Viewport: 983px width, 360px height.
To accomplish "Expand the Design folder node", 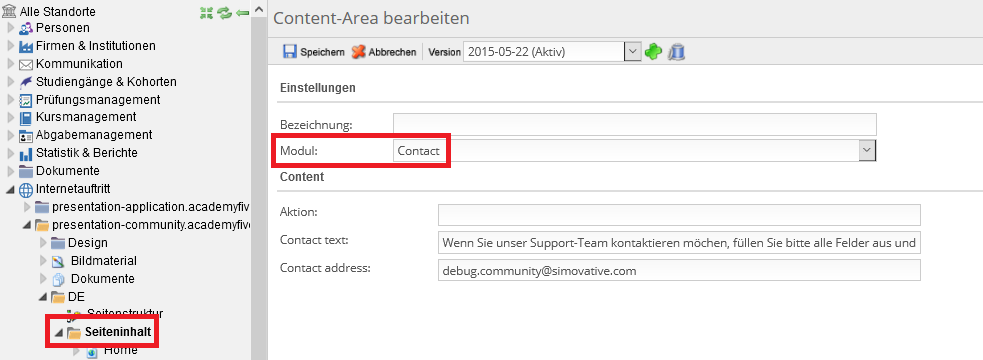I will click(x=43, y=243).
